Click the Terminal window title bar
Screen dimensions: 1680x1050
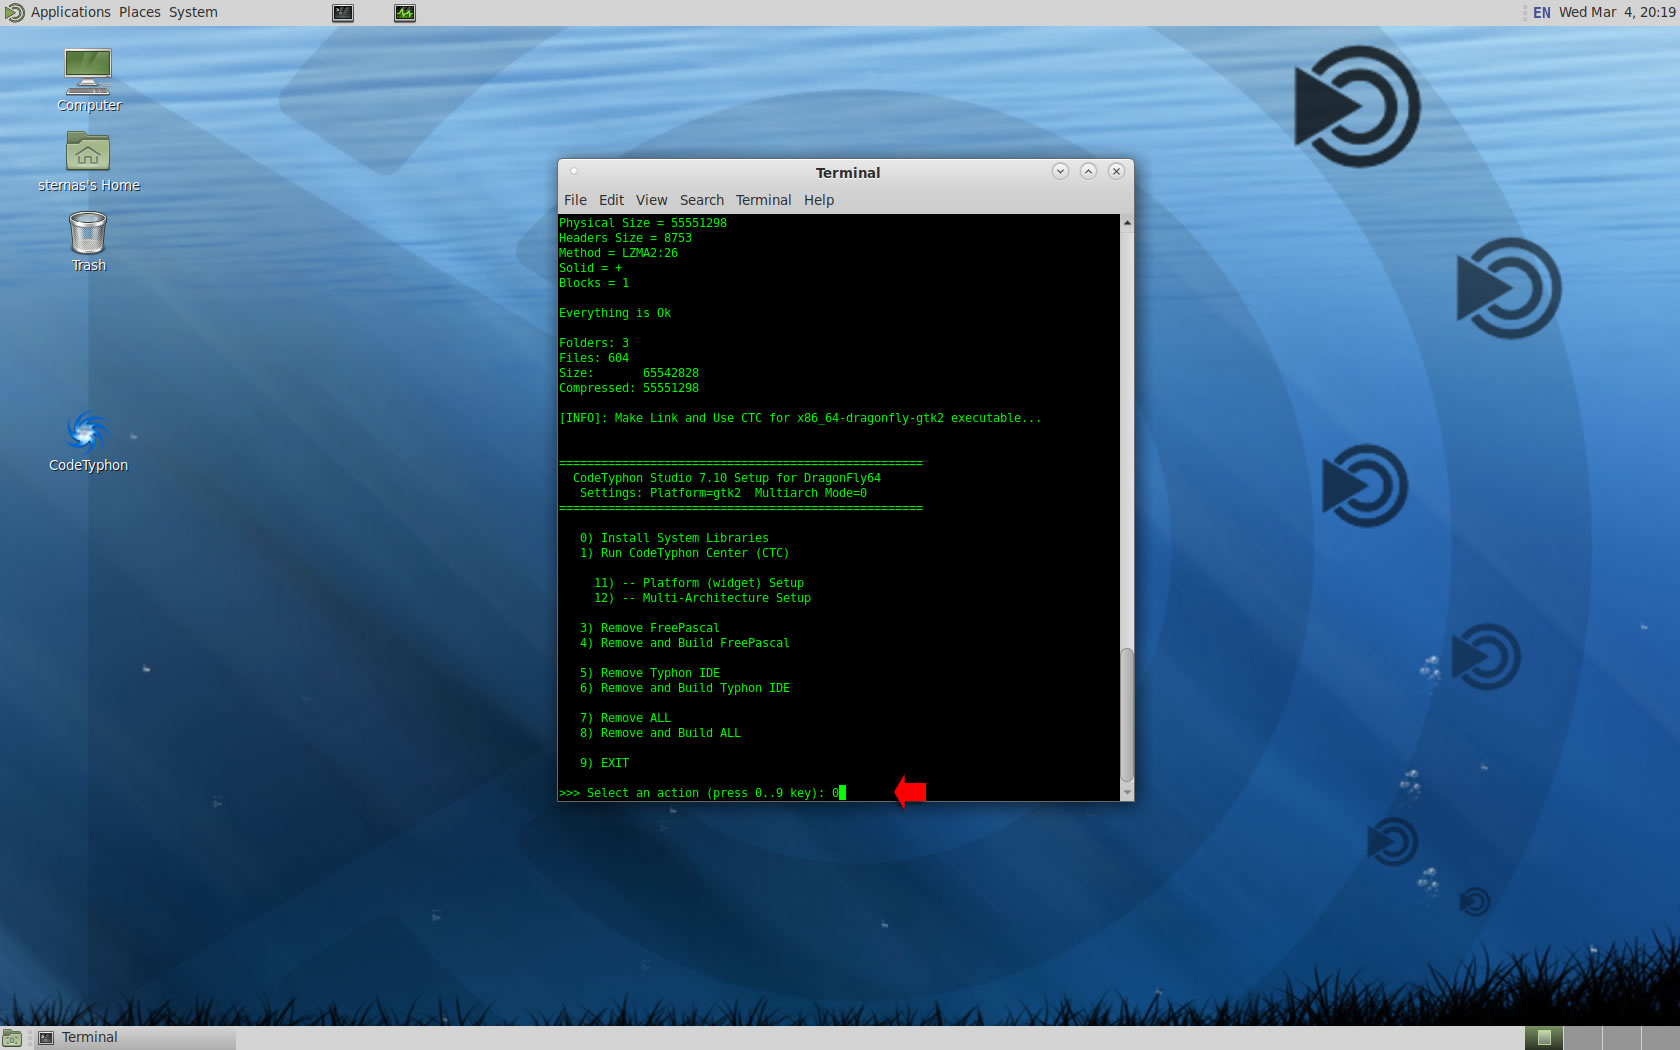coord(847,172)
